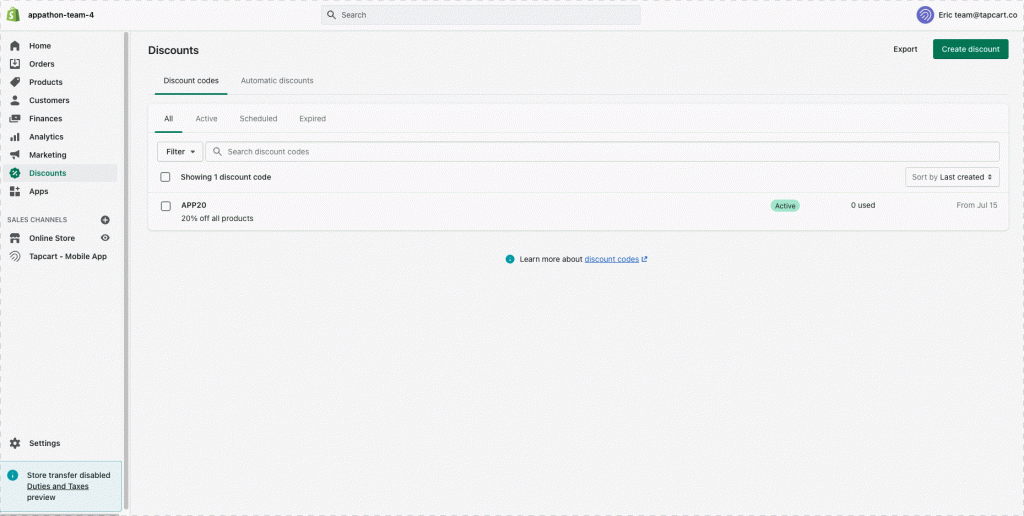1024x516 pixels.
Task: Click the Home icon in sidebar
Action: tap(15, 46)
